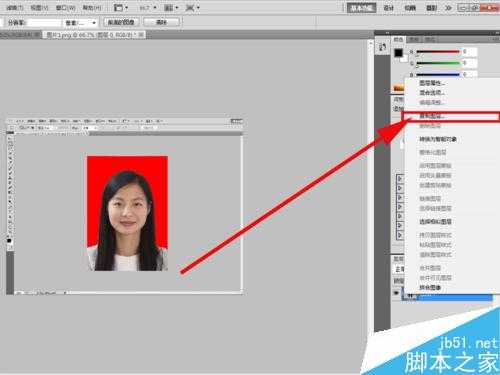Click the 前面的图像 button
Image resolution: width=500 pixels, height=375 pixels.
click(121, 22)
